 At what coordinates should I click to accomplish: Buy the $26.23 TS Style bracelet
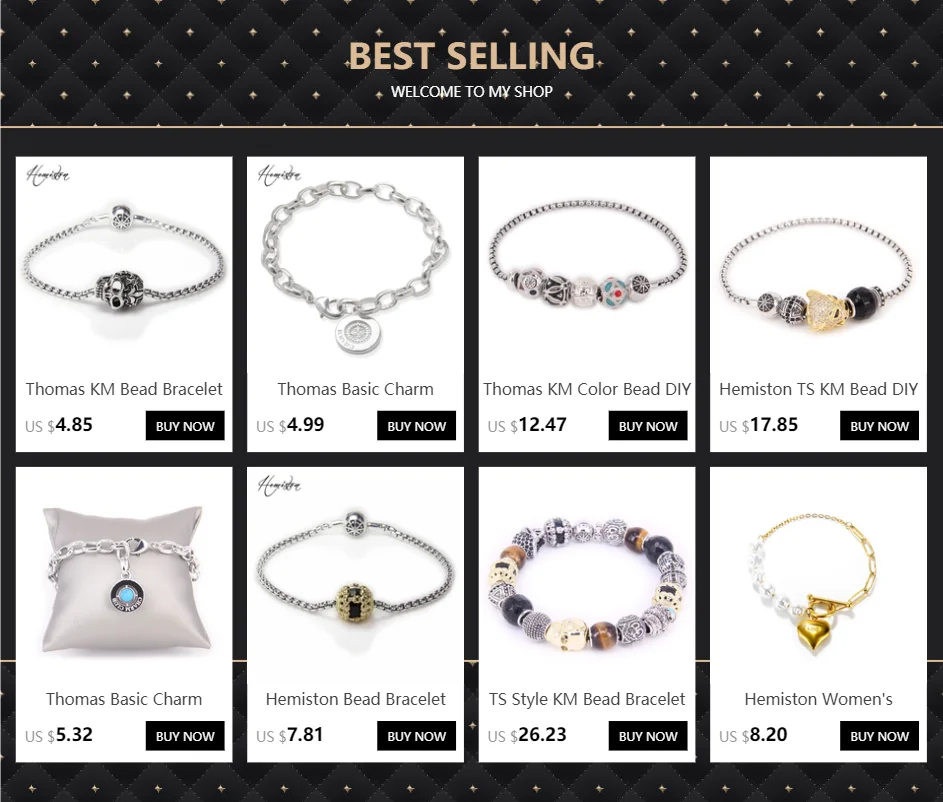pyautogui.click(x=648, y=736)
